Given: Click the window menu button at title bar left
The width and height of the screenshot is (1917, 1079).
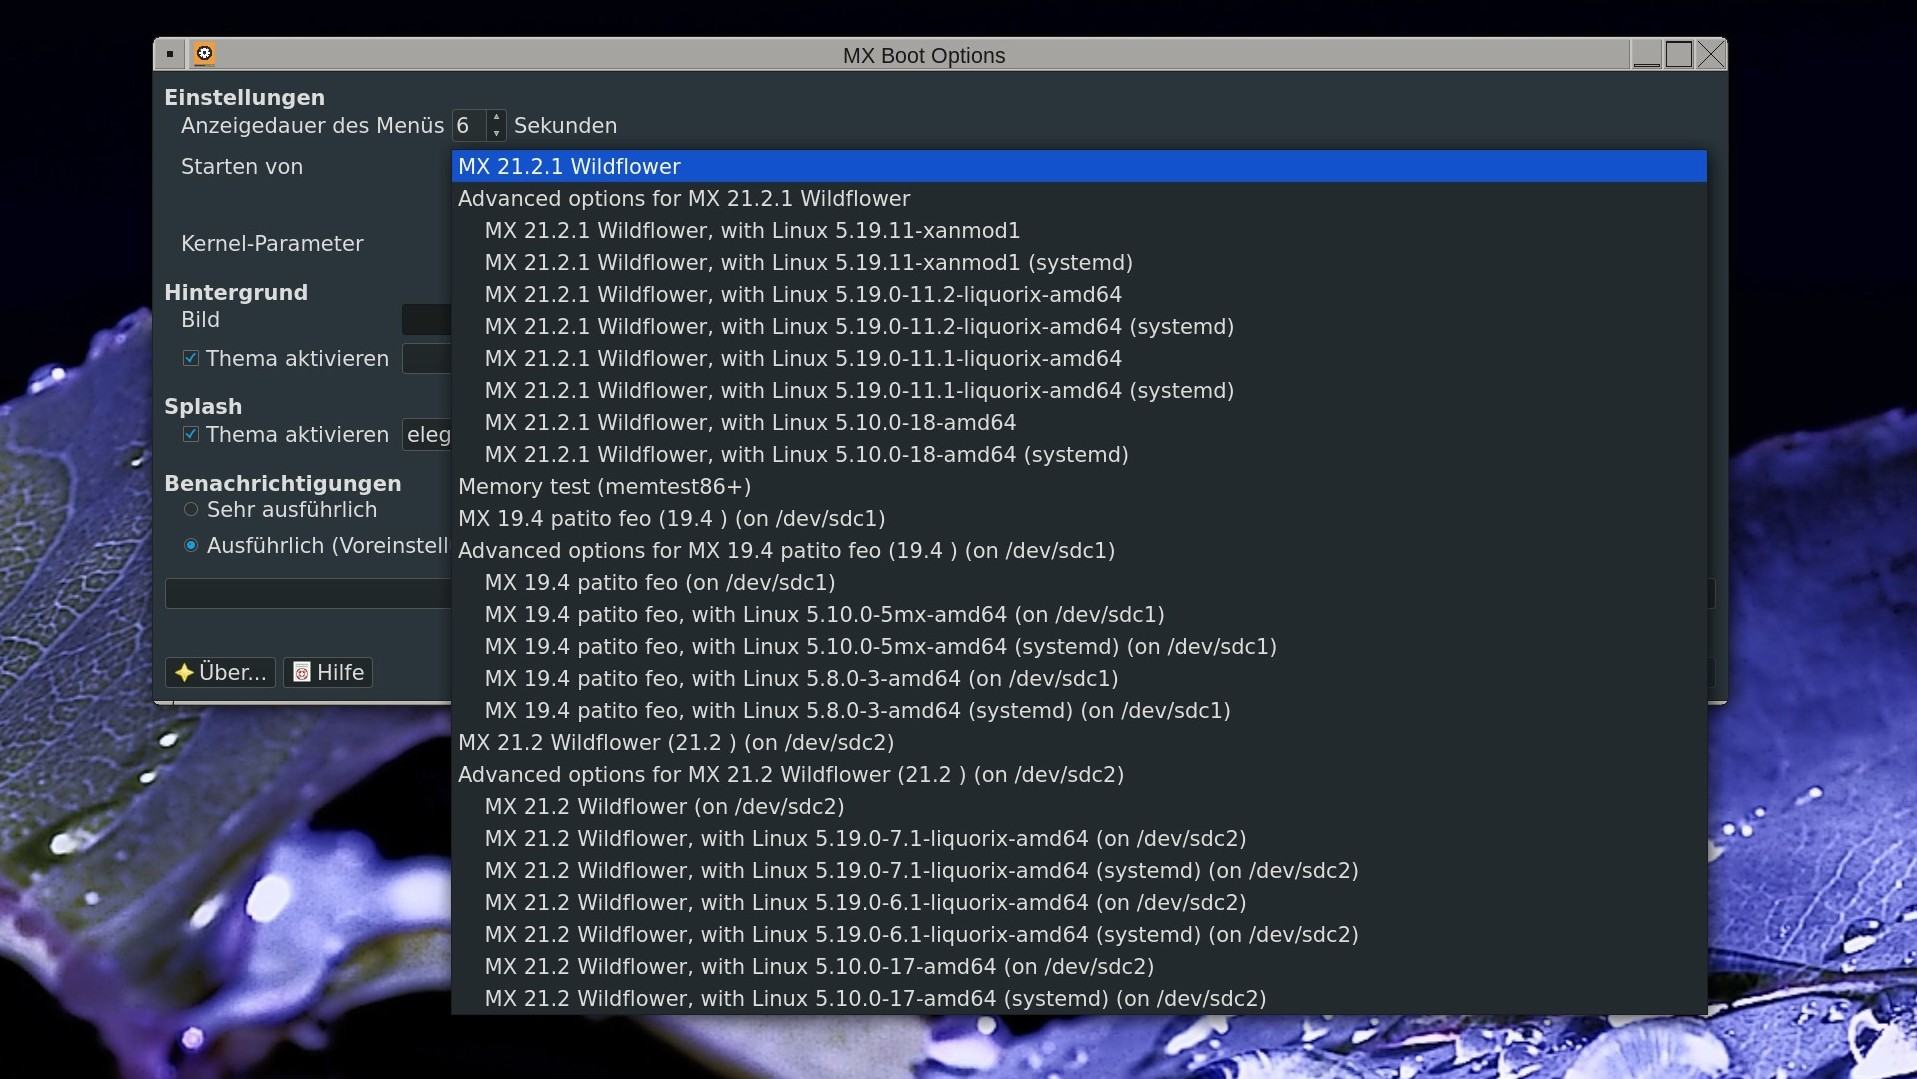Looking at the screenshot, I should pos(170,54).
